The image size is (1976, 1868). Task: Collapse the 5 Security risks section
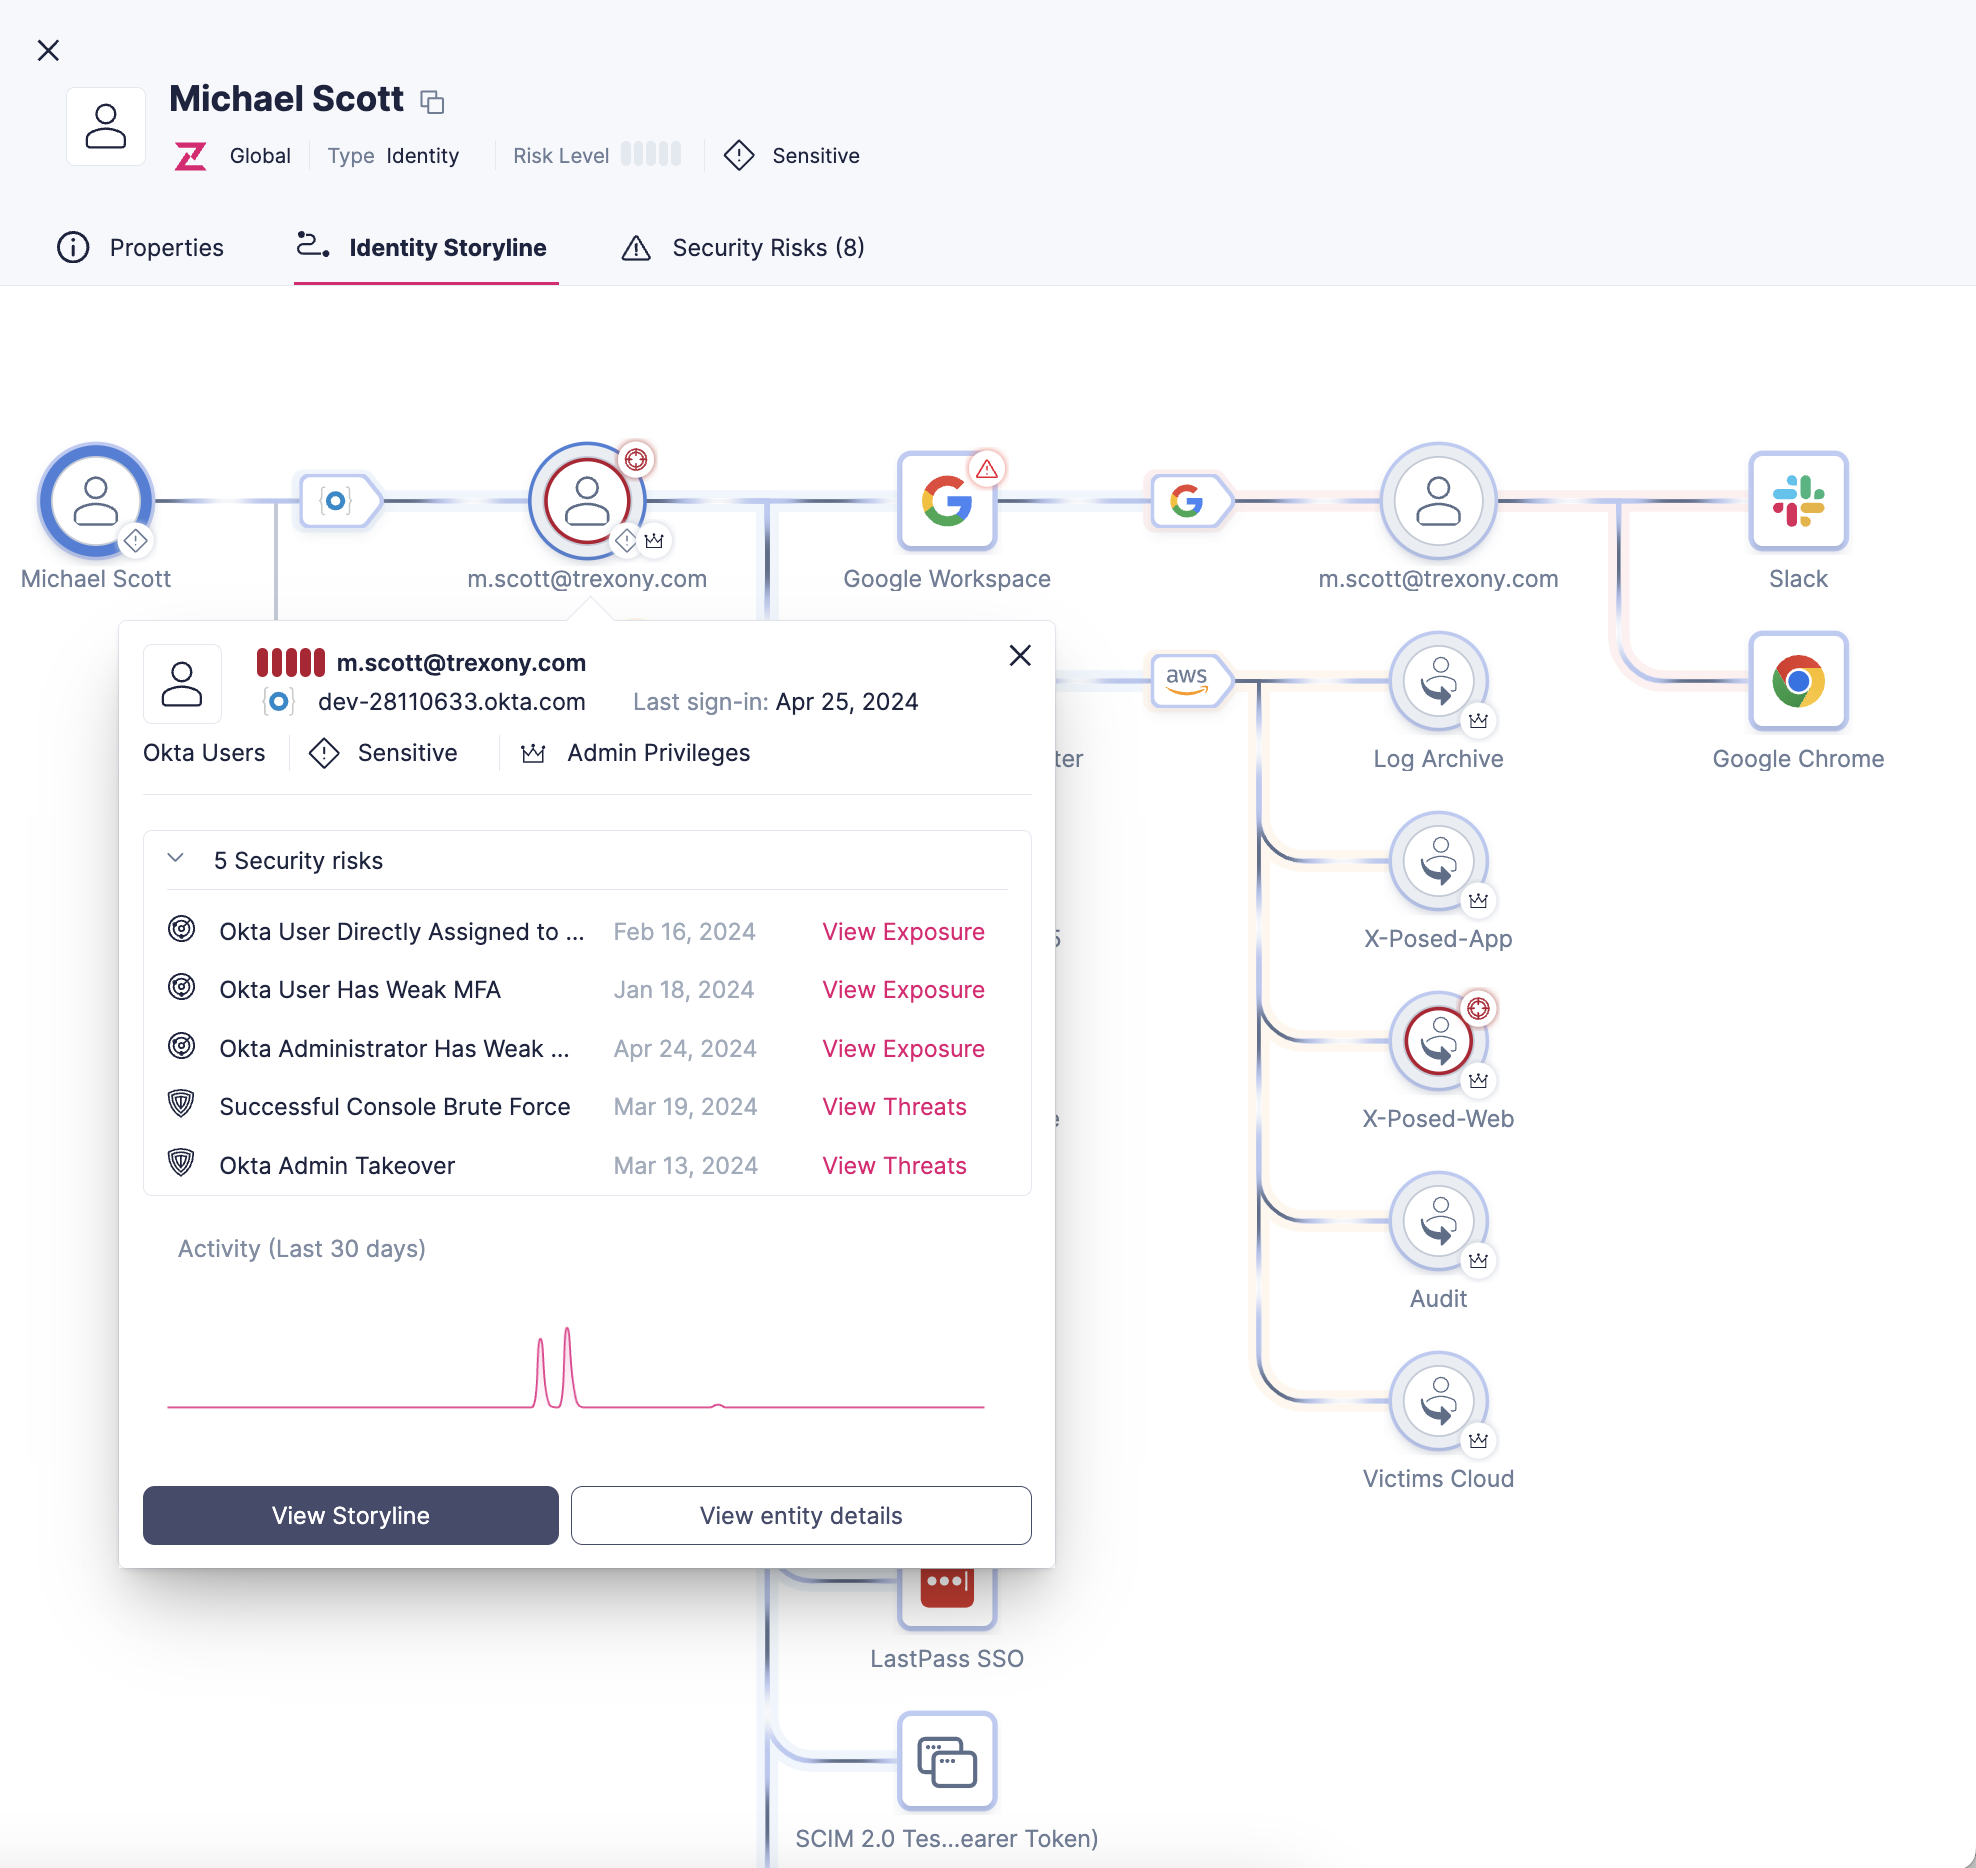click(176, 858)
